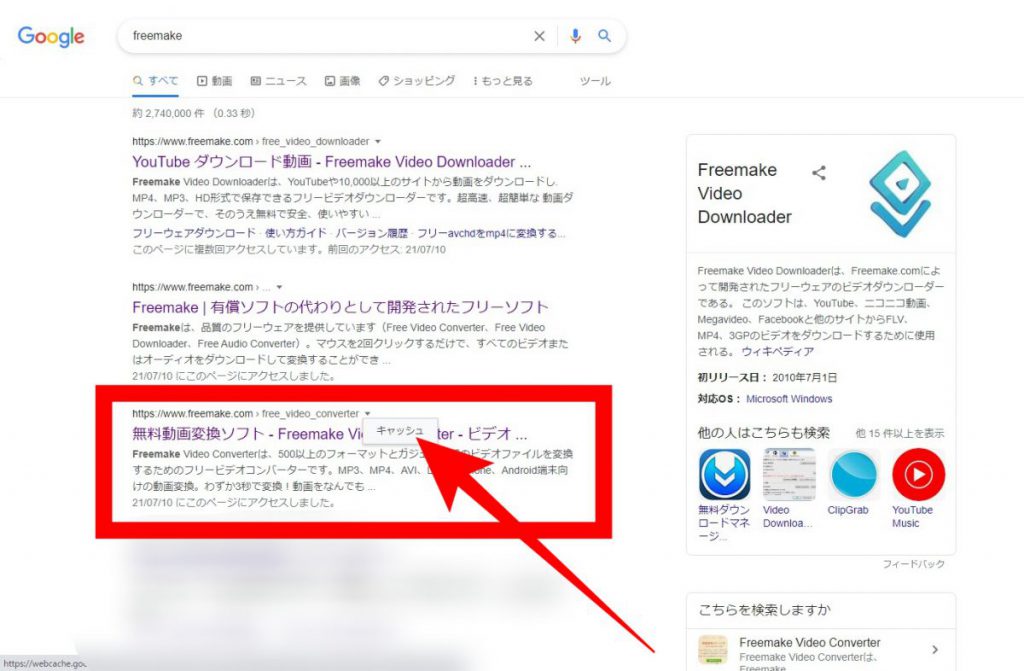Click the 初リリース日 2010年7月1日 text

point(767,378)
